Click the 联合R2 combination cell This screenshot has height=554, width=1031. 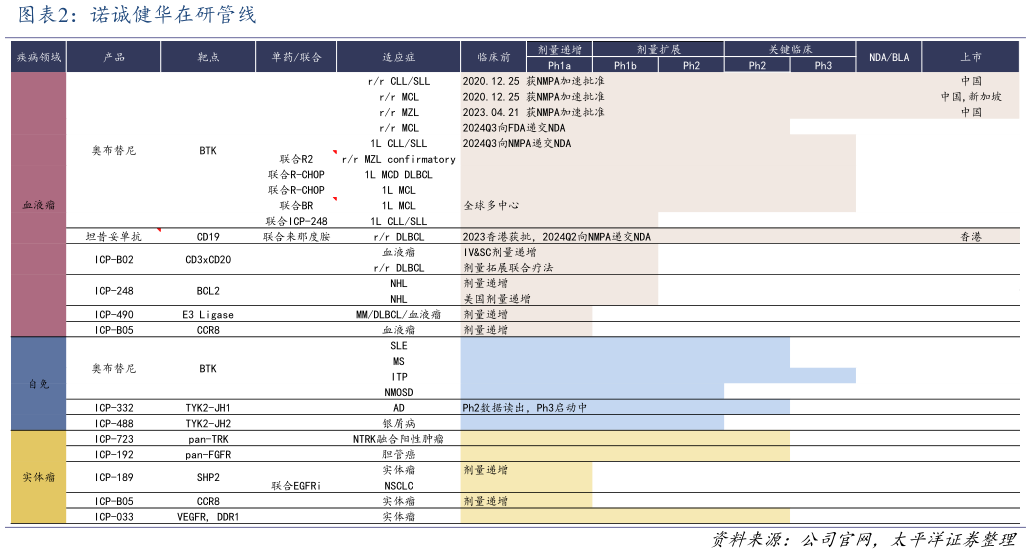click(x=297, y=159)
